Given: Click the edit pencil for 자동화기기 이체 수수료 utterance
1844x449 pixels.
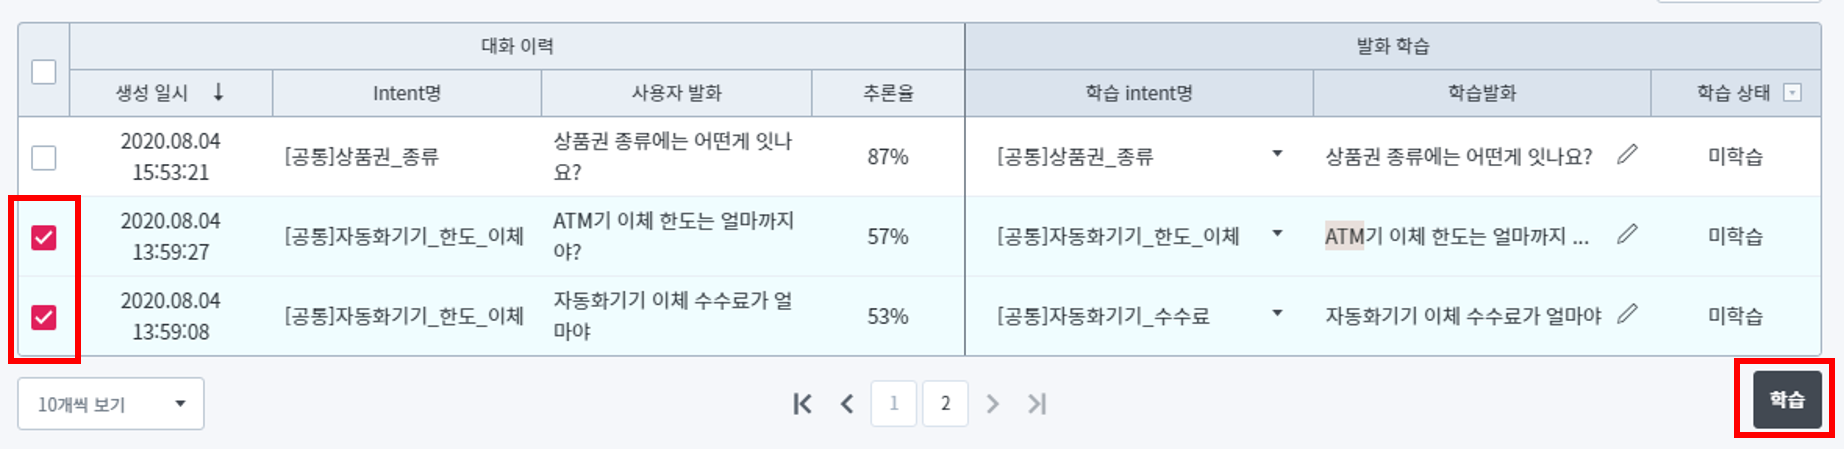Looking at the screenshot, I should (x=1627, y=314).
